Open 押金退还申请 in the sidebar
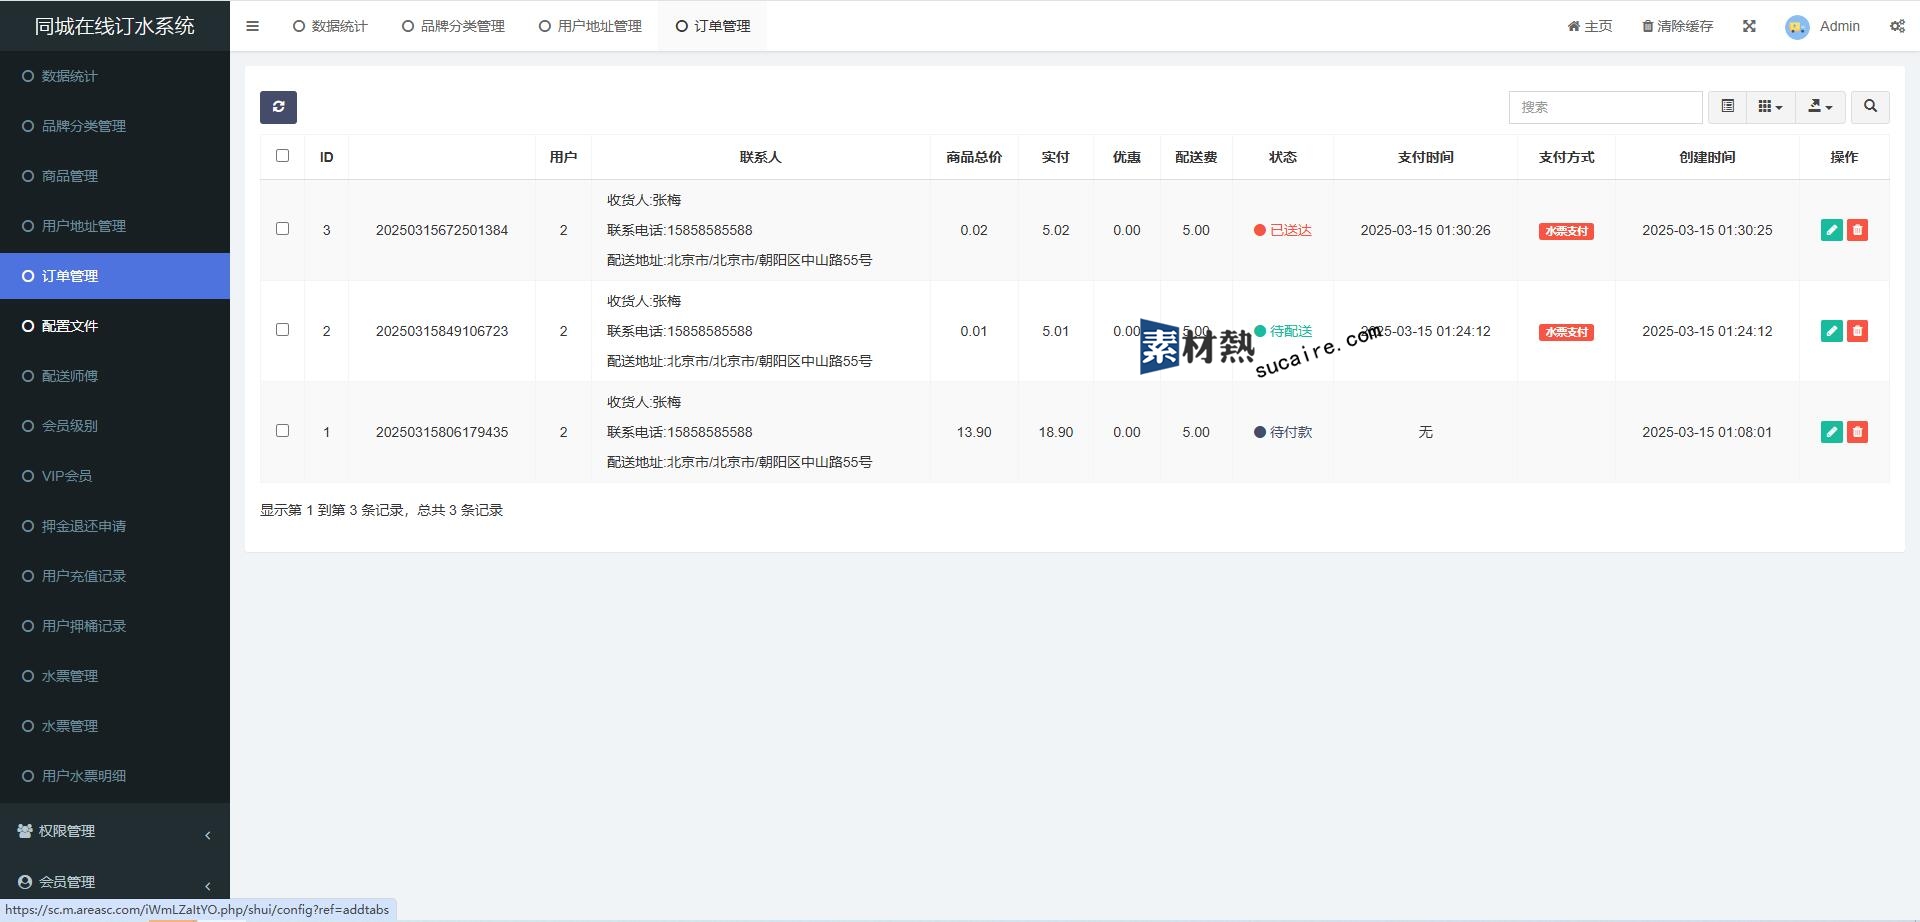This screenshot has width=1920, height=922. [115, 526]
